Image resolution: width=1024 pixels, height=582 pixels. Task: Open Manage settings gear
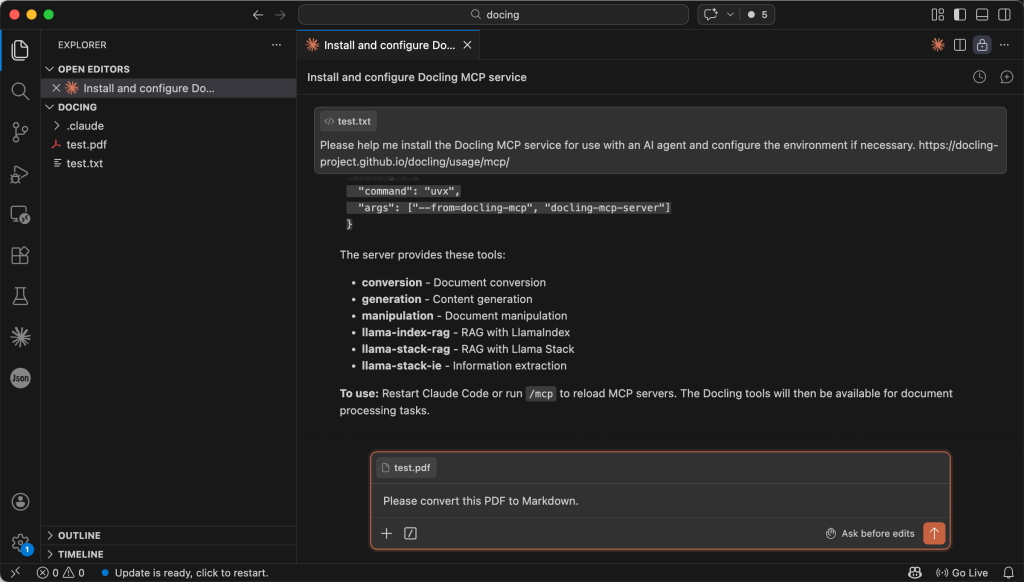tap(20, 542)
